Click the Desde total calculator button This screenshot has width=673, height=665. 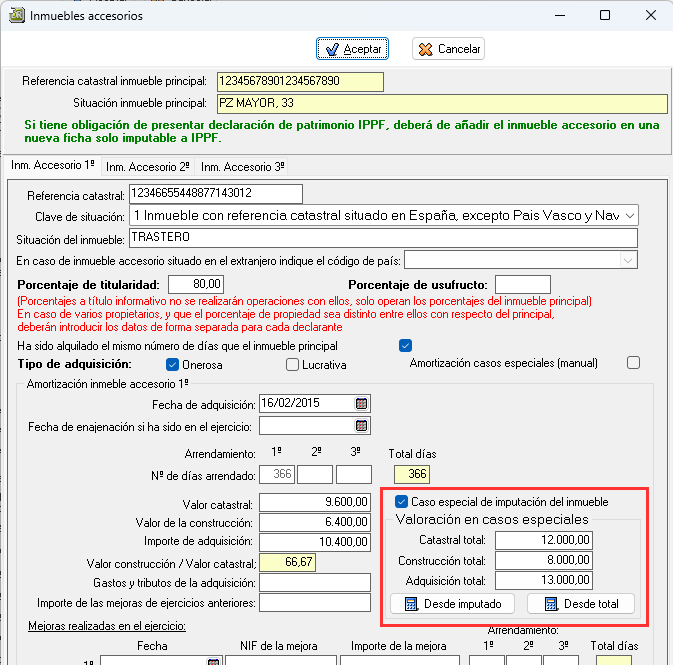coord(581,604)
